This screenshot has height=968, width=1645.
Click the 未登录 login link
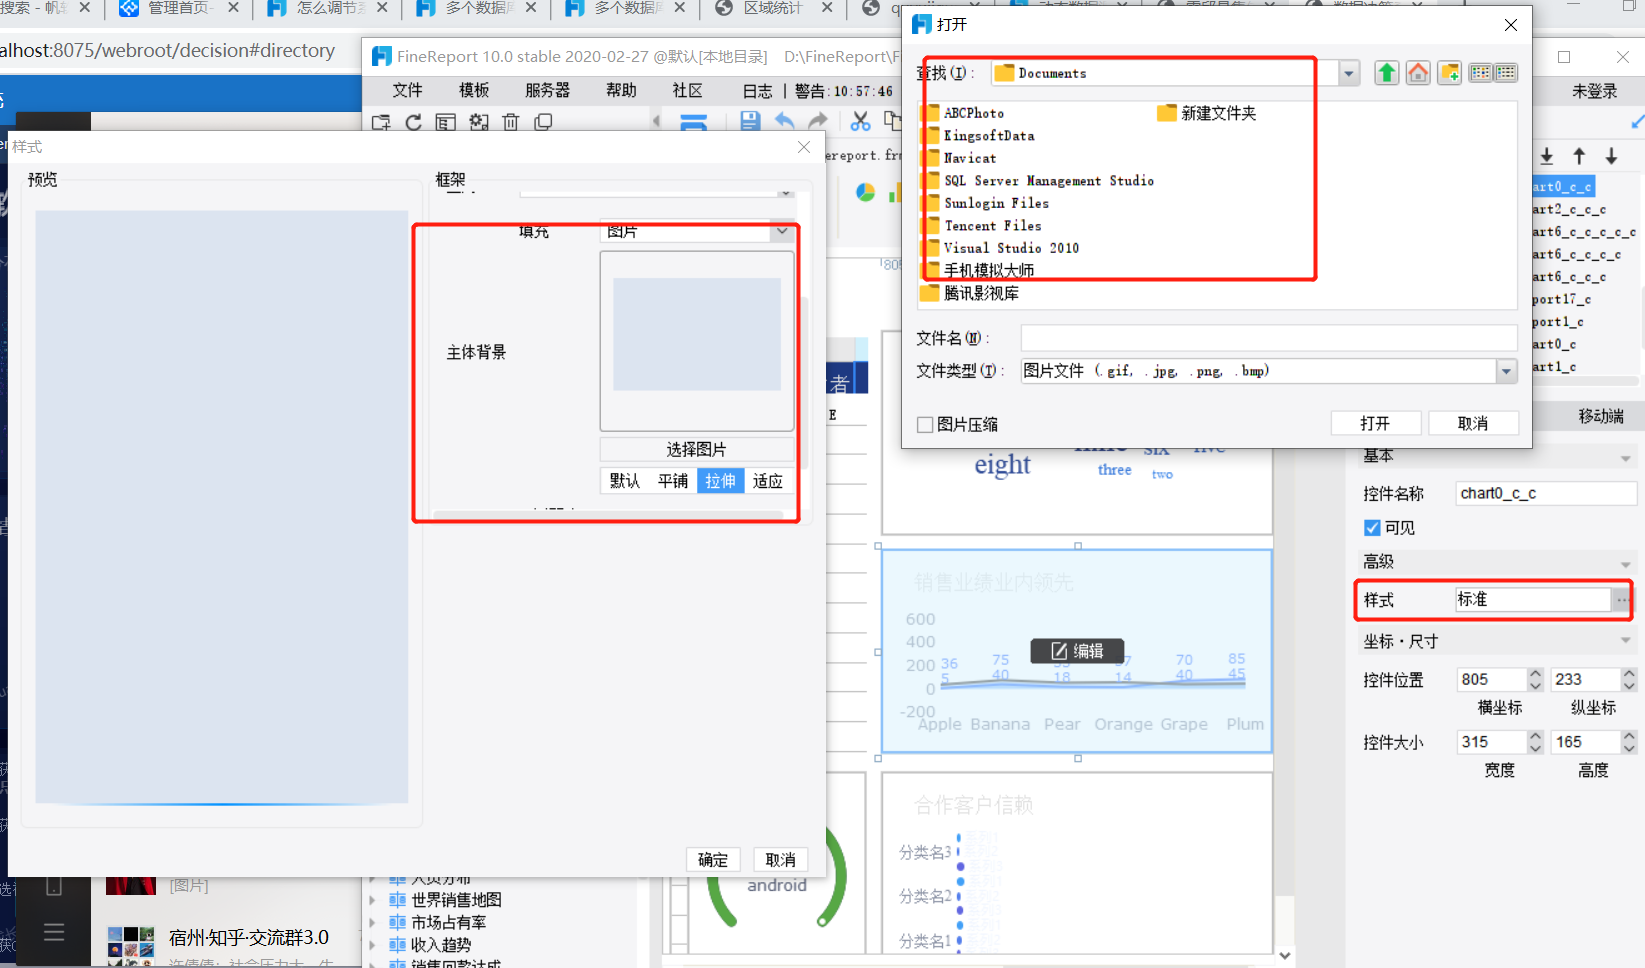[1594, 91]
